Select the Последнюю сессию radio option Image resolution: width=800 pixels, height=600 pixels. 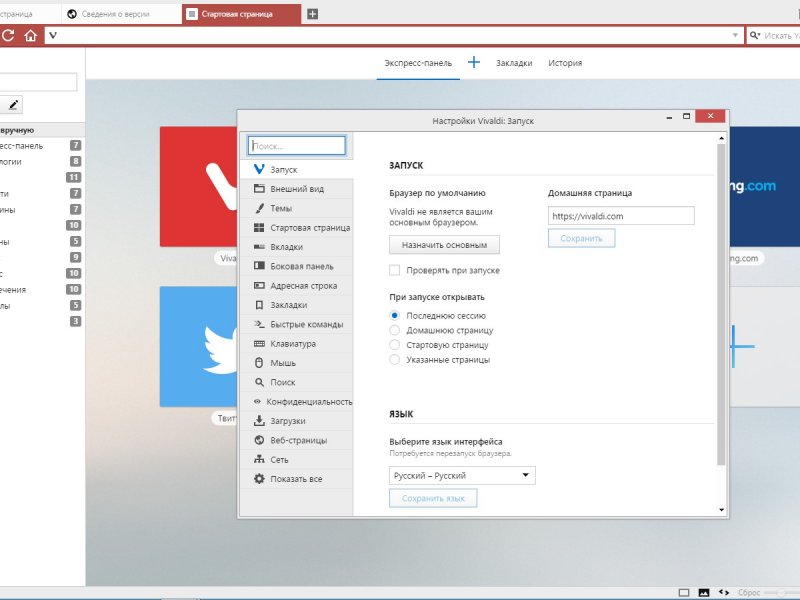point(394,316)
